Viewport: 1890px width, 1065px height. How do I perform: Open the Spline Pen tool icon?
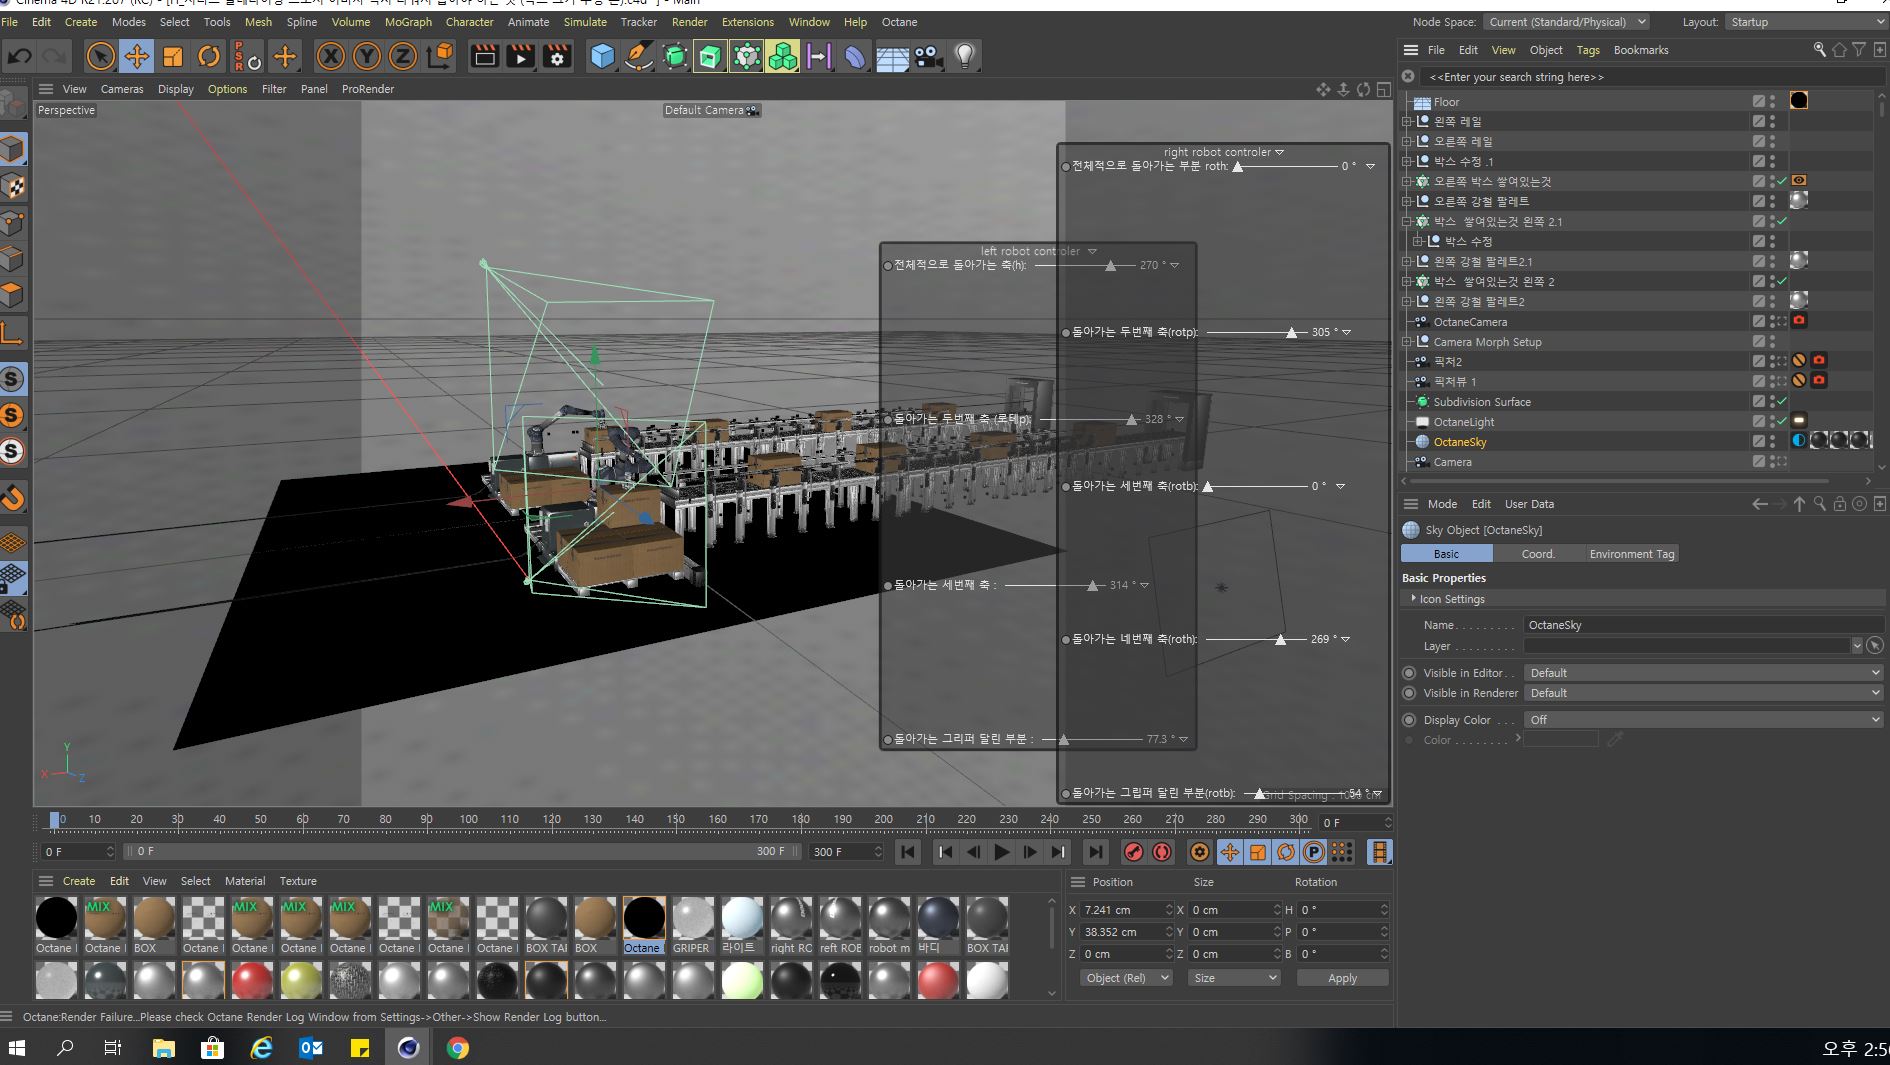(x=638, y=57)
